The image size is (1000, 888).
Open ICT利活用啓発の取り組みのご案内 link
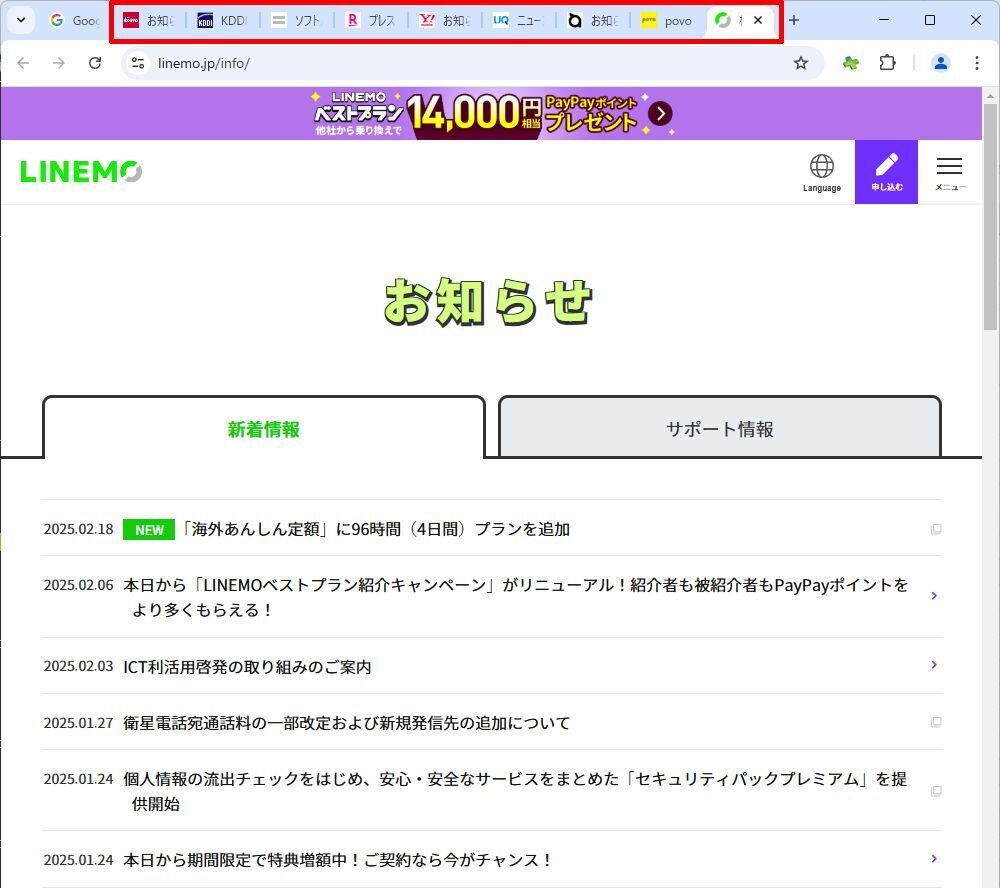click(x=247, y=667)
